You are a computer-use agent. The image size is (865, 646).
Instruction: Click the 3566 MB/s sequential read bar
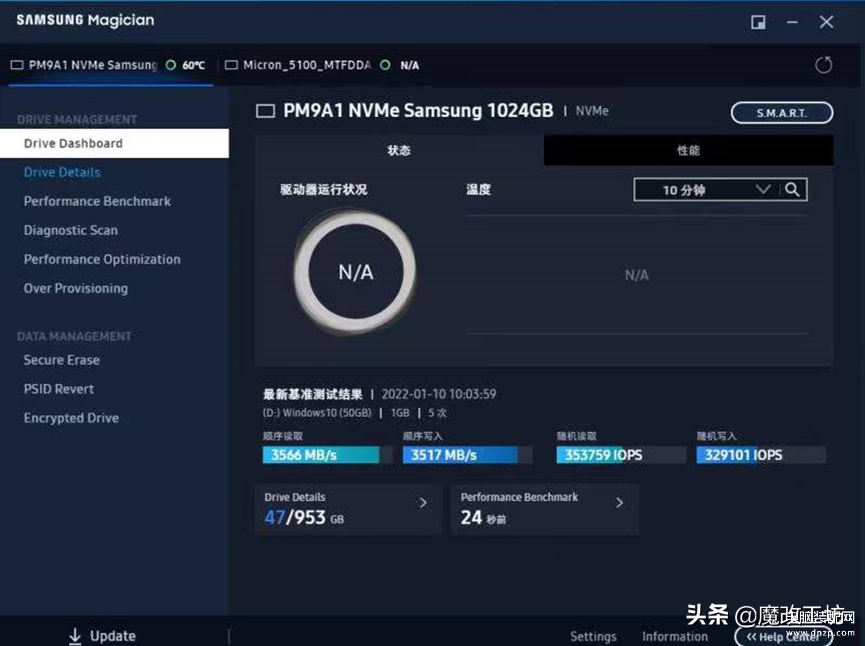[x=328, y=455]
